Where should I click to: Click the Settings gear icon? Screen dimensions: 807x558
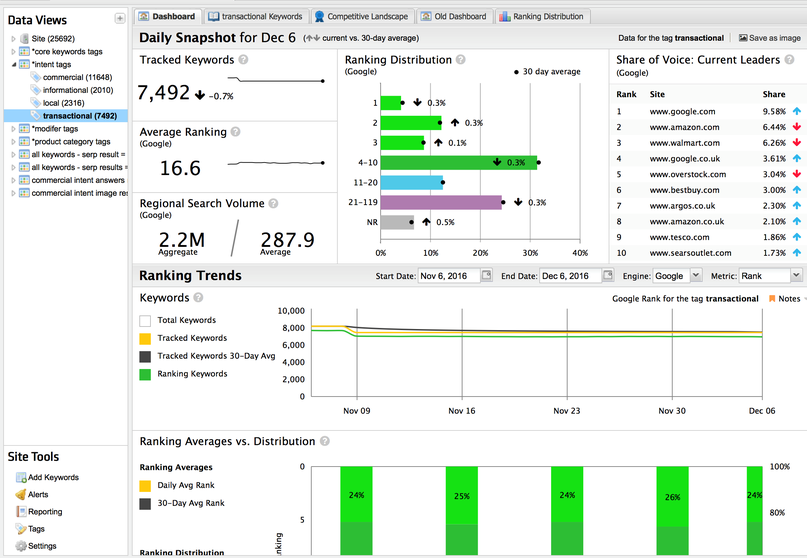(21, 546)
